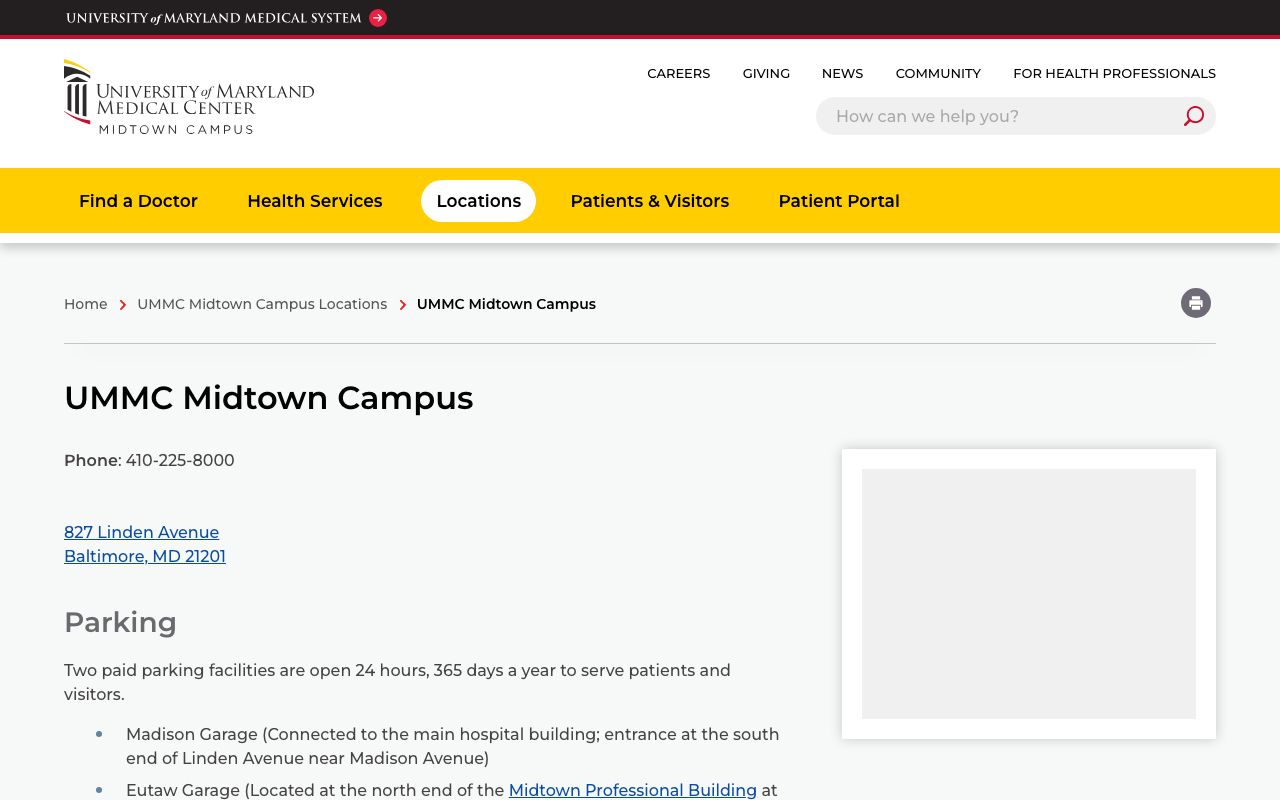Open the Patients & Visitors menu

point(649,201)
